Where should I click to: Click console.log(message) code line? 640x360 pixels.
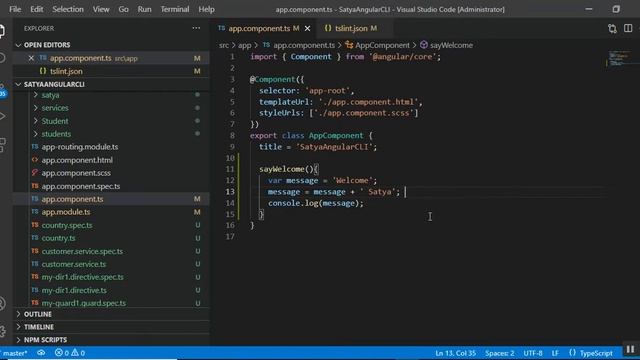pos(316,203)
